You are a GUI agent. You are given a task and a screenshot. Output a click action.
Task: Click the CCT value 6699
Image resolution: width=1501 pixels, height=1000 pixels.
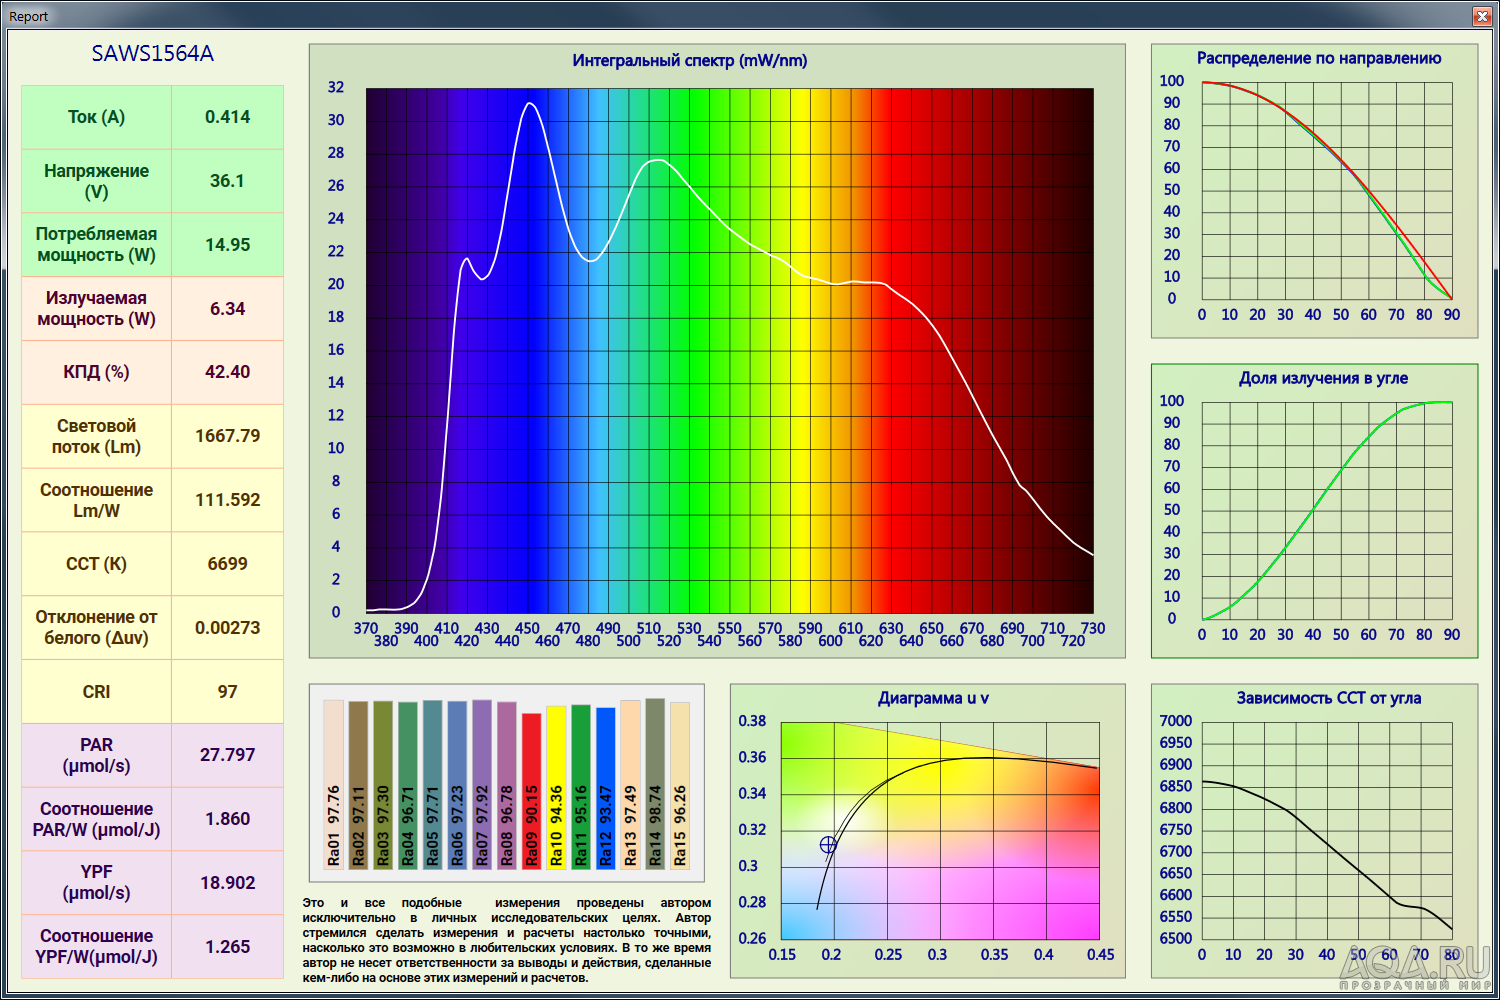pos(228,564)
